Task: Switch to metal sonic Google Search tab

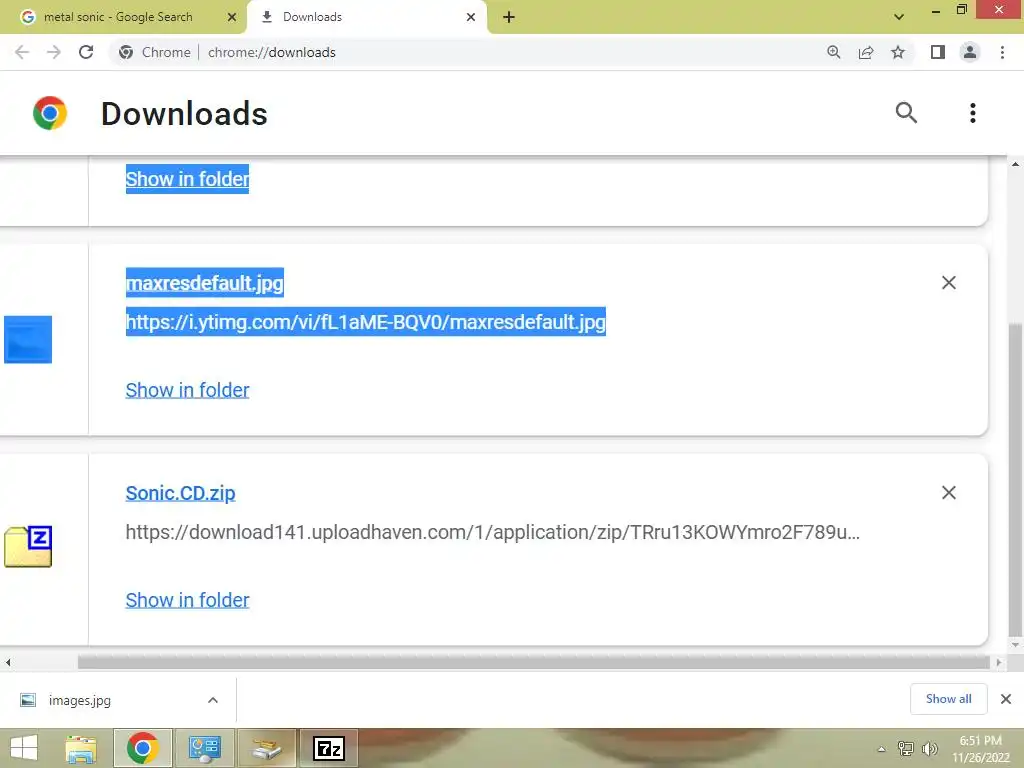Action: pyautogui.click(x=118, y=17)
